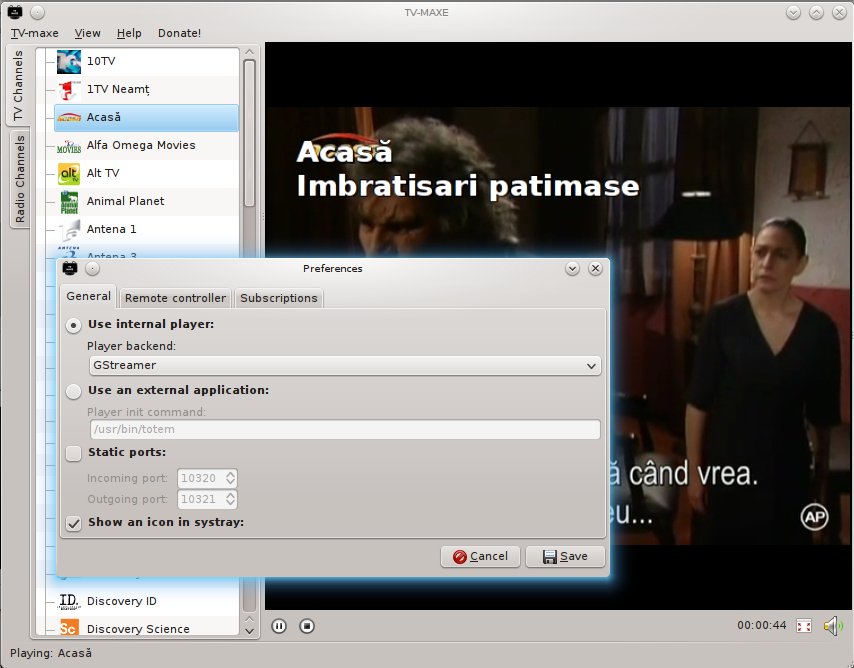Click the channel list scroll down arrow
This screenshot has width=854, height=668.
(249, 631)
